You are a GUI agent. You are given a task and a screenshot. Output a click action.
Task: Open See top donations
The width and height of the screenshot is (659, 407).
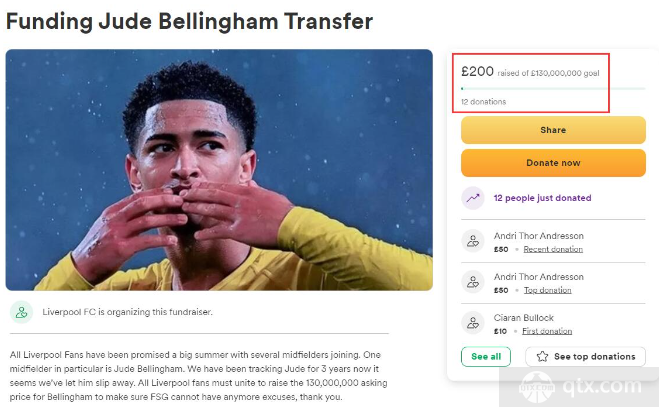585,357
